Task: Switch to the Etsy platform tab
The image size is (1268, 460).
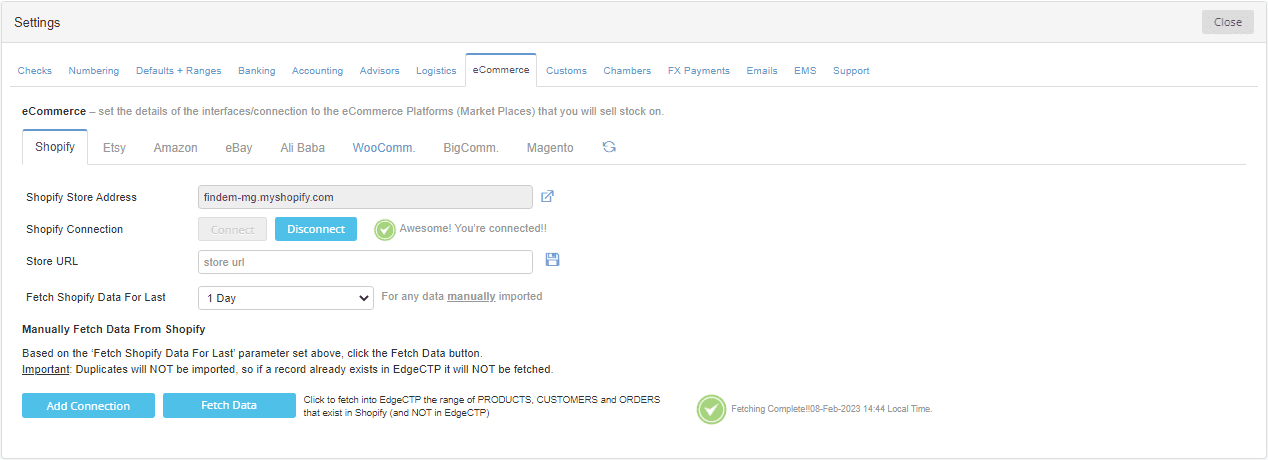Action: [114, 148]
